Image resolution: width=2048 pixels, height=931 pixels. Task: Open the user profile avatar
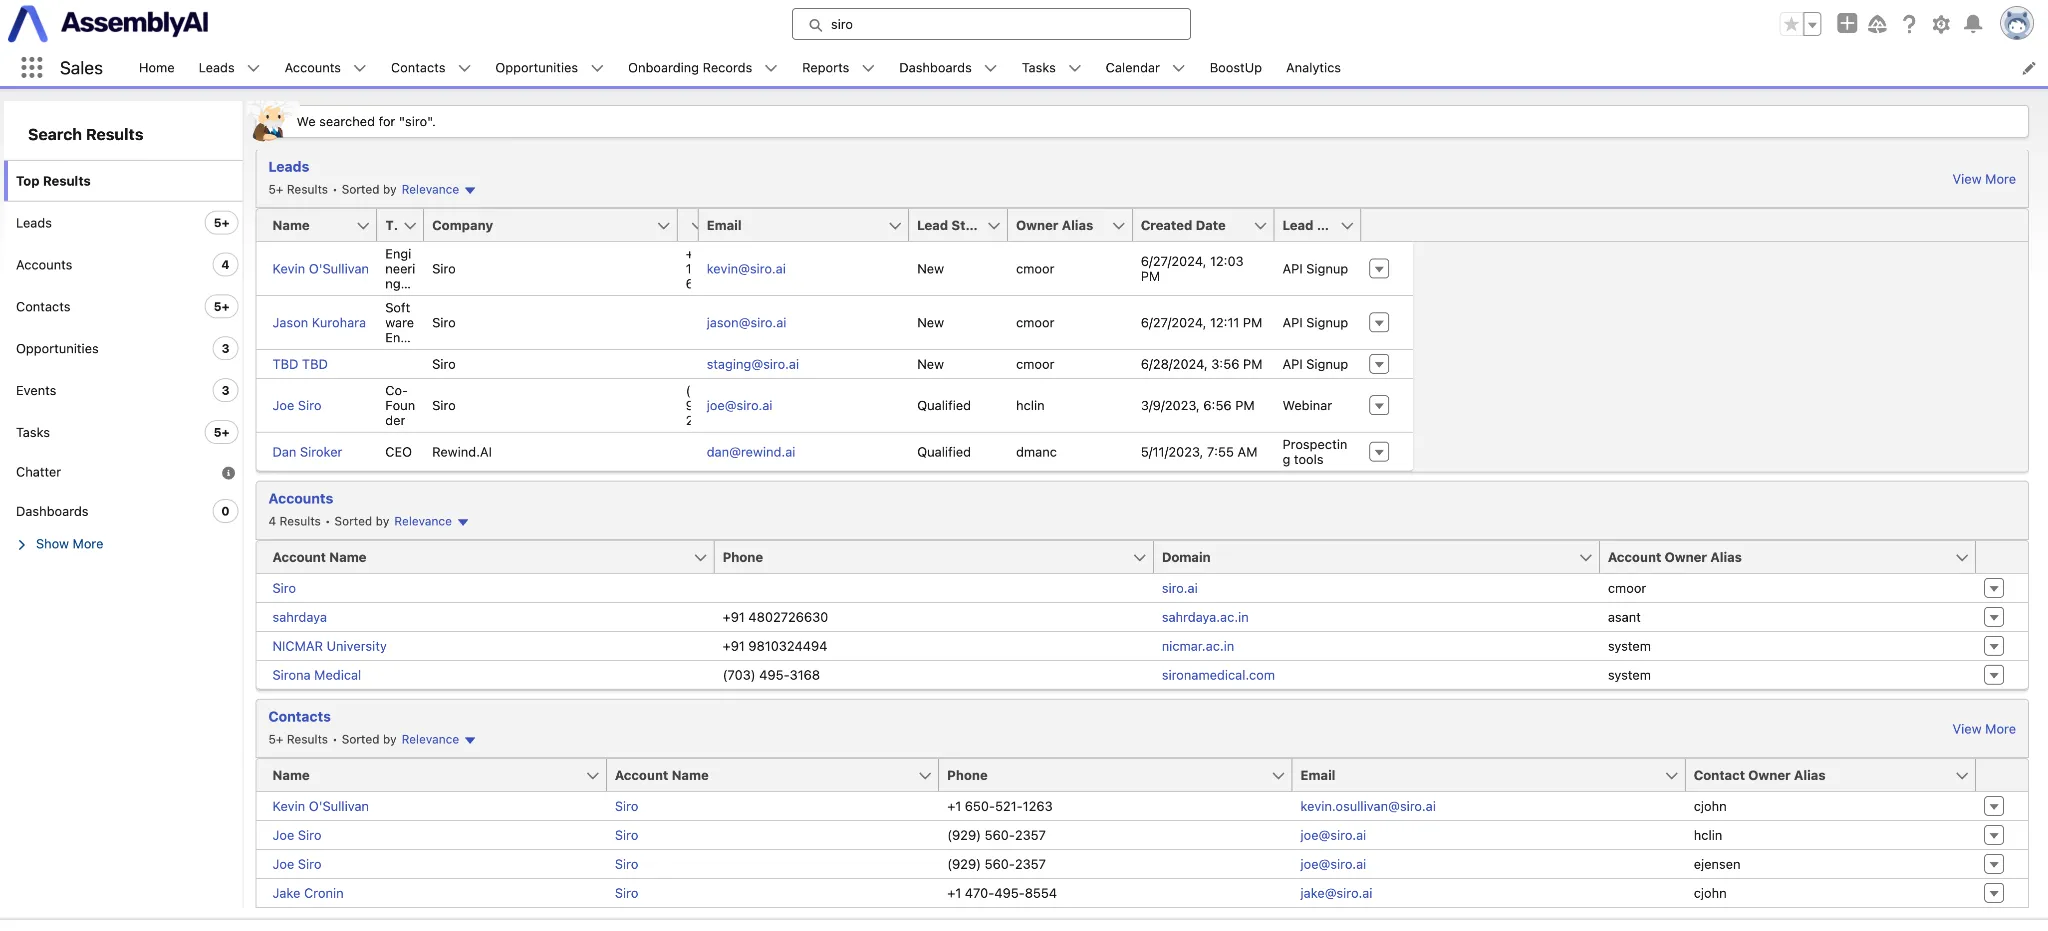point(2016,23)
